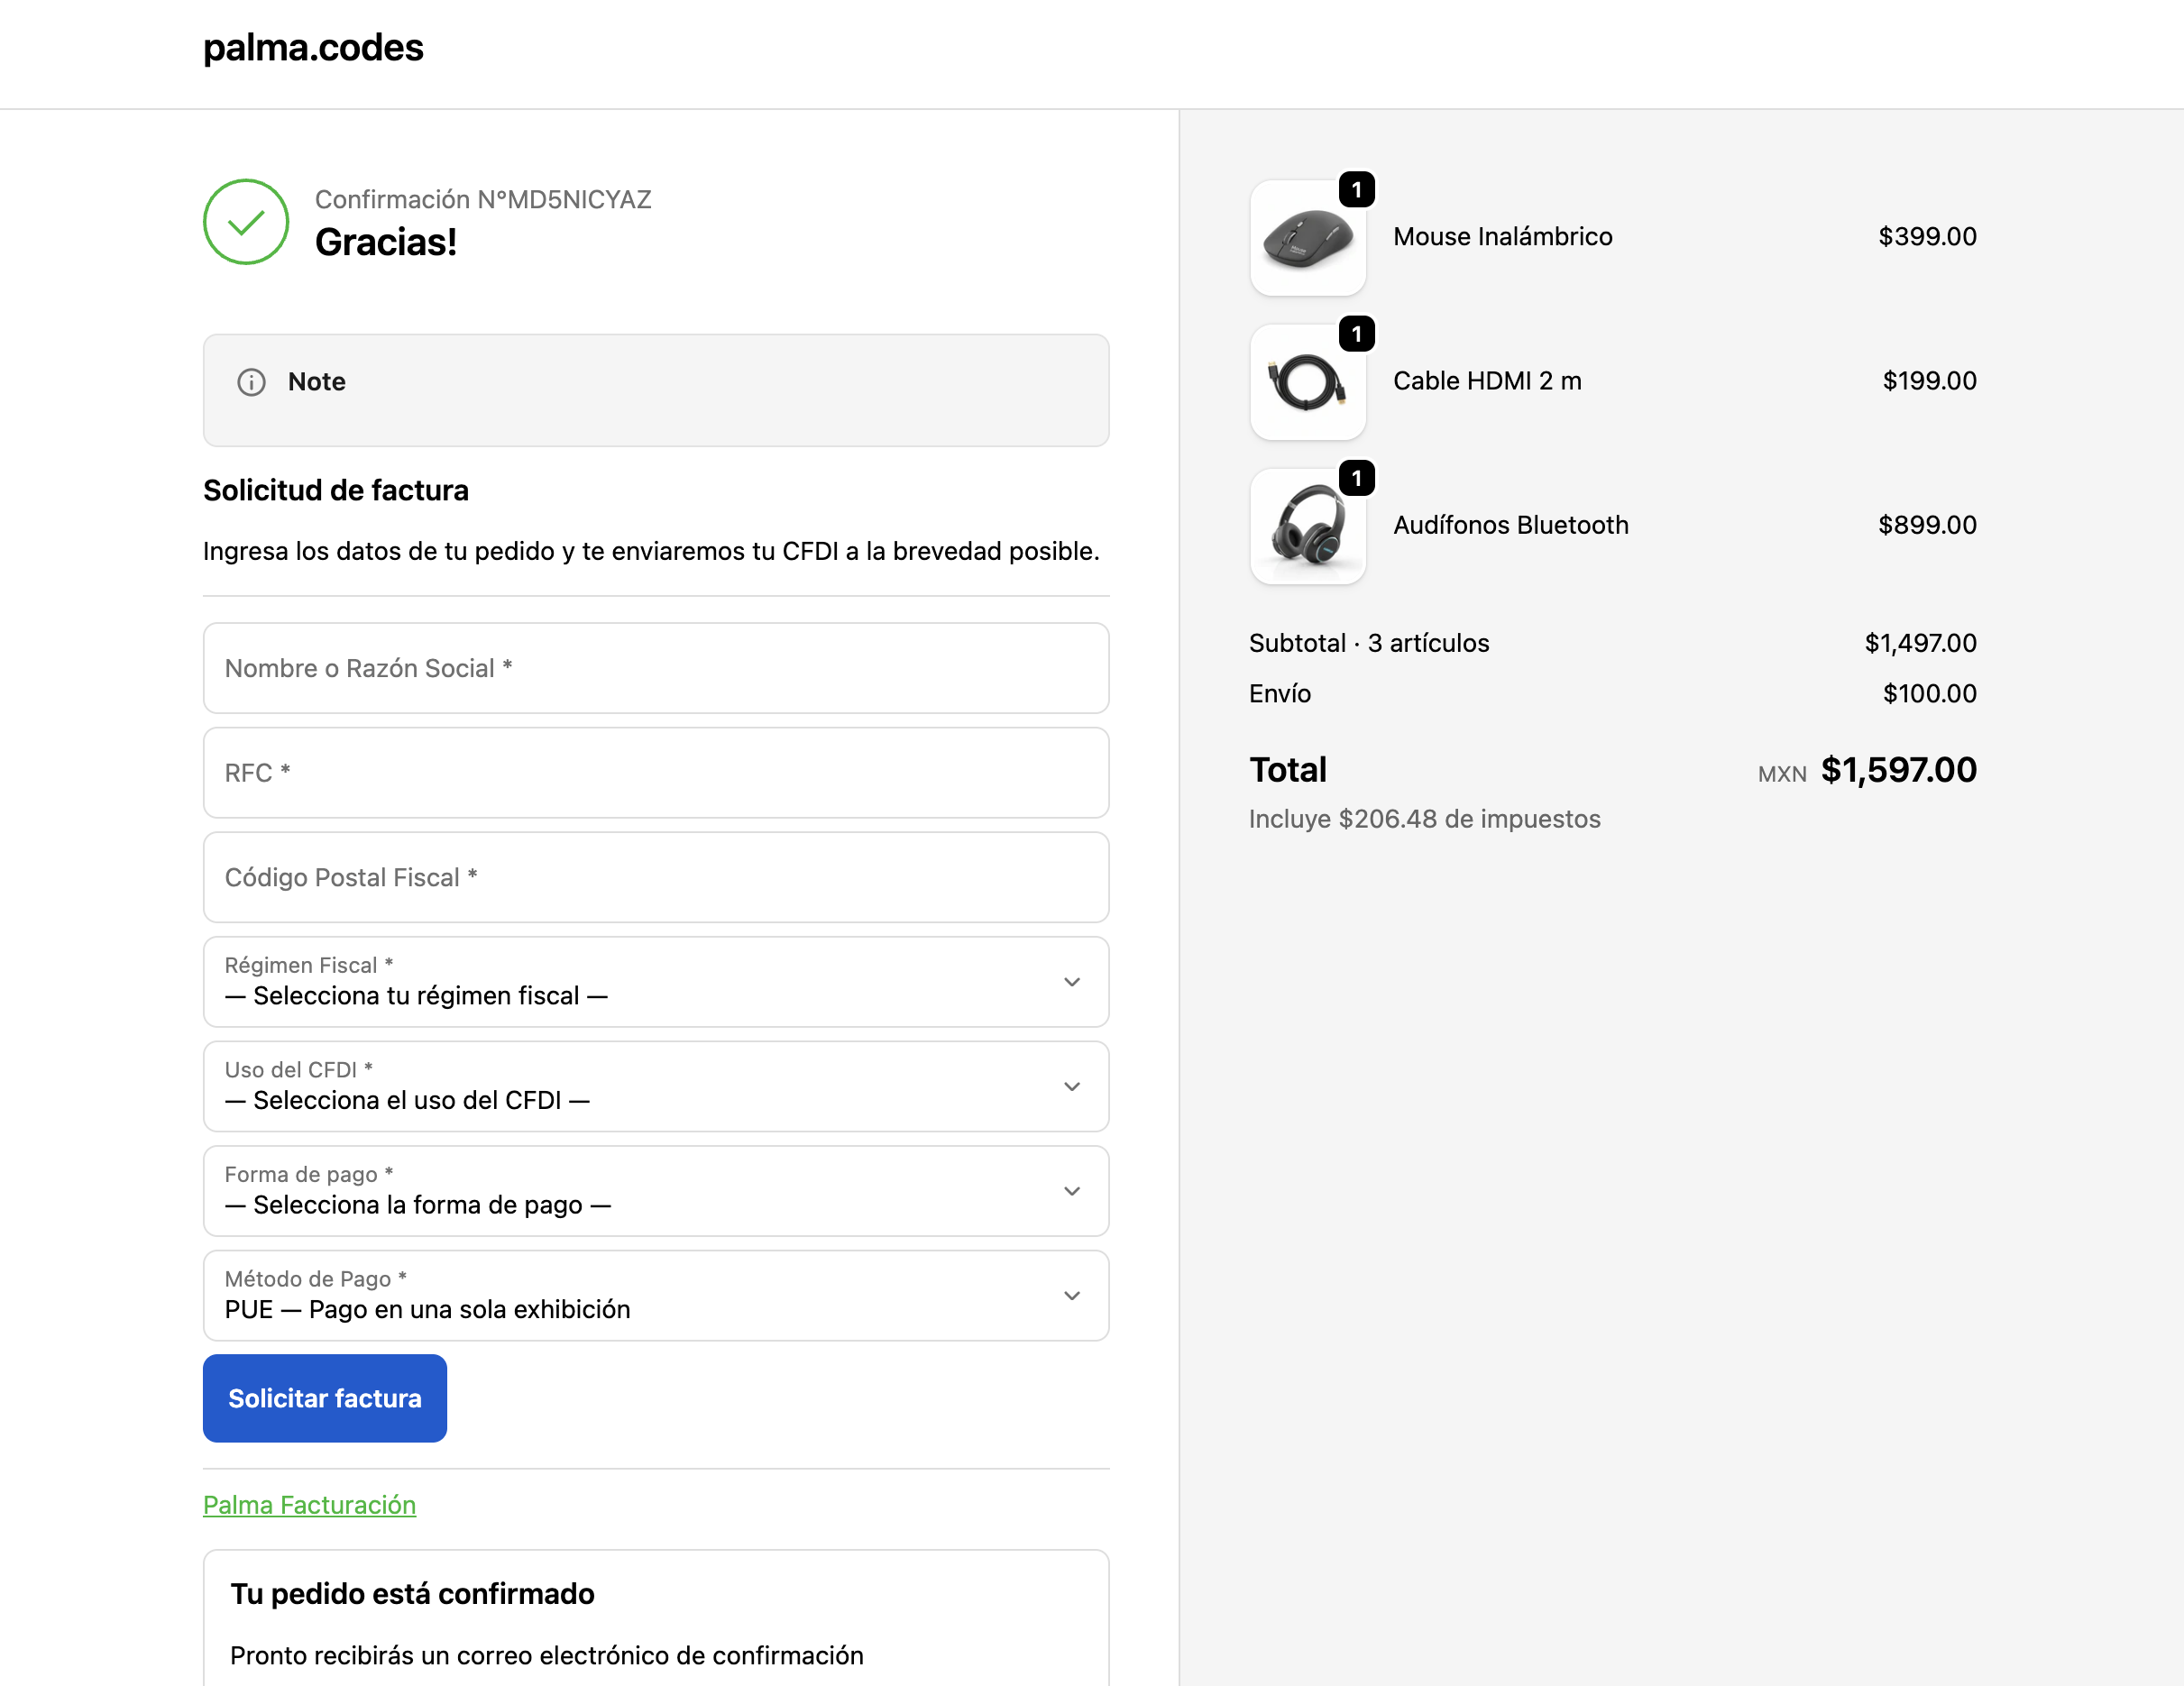Click the Gracias! heading

[x=386, y=242]
